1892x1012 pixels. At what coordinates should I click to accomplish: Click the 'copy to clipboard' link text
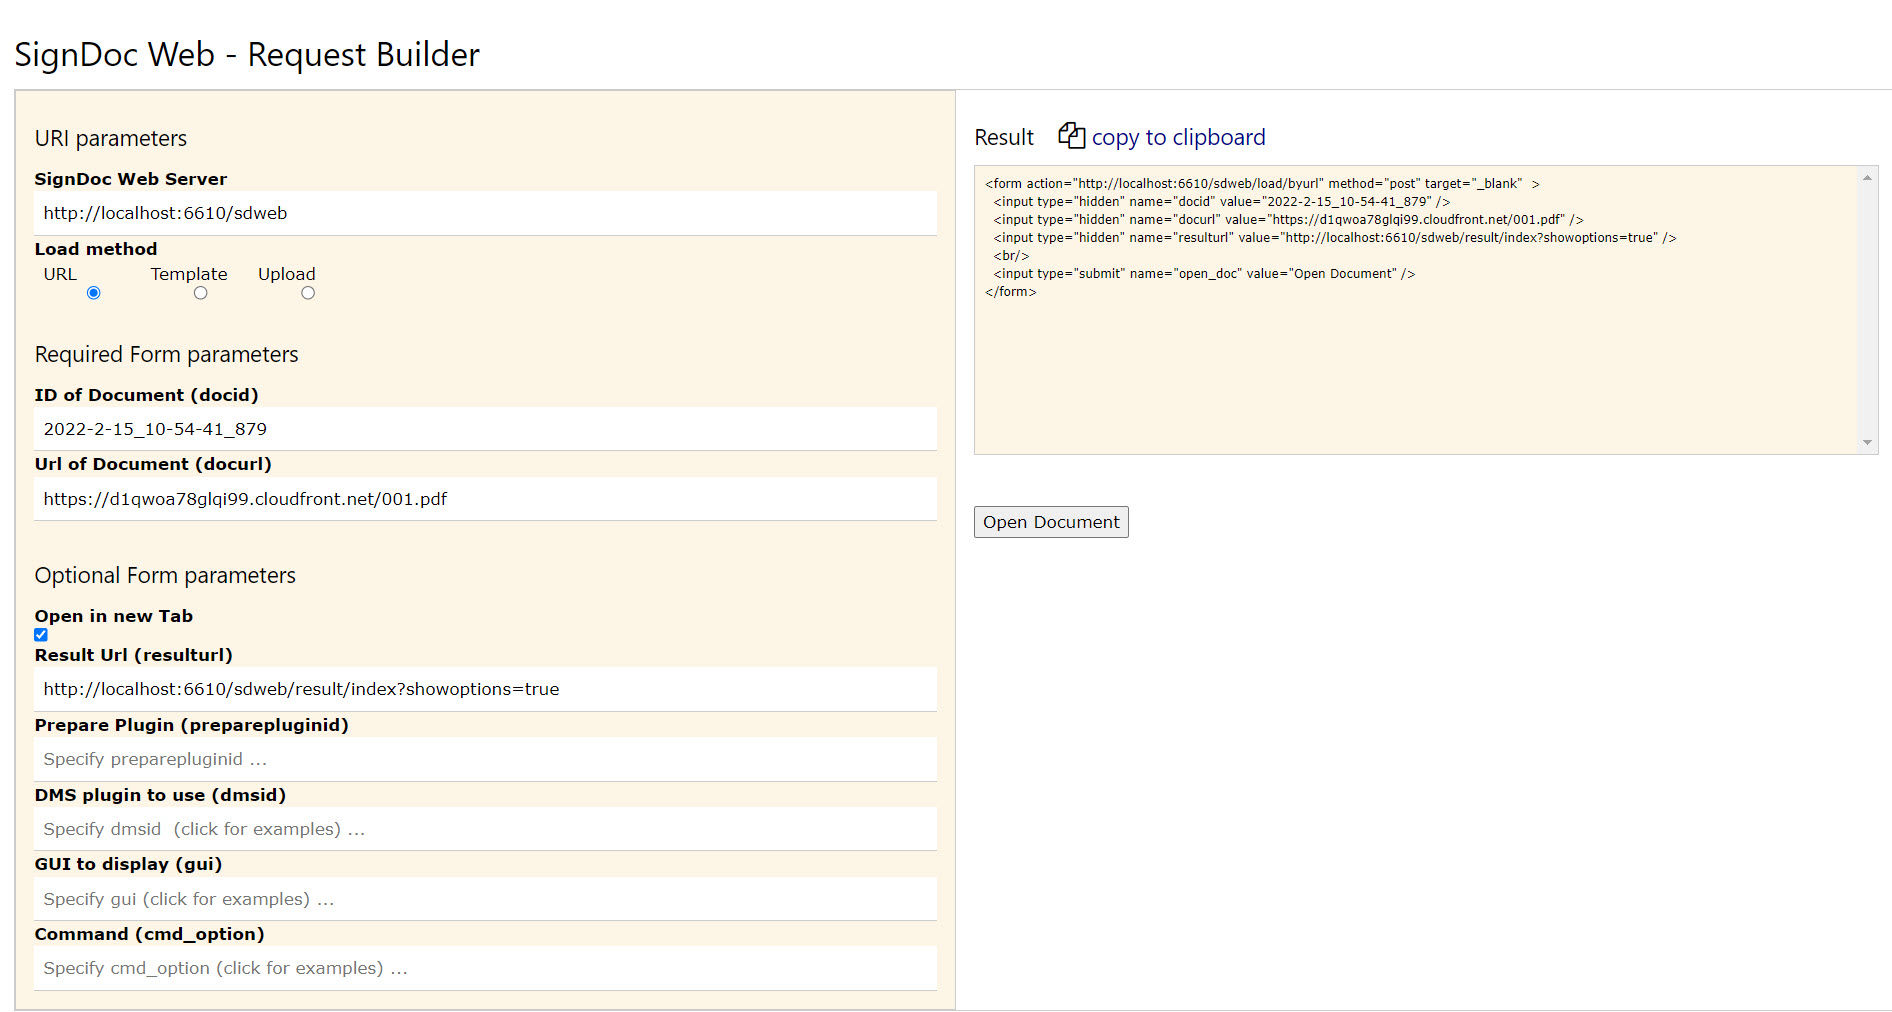point(1178,138)
